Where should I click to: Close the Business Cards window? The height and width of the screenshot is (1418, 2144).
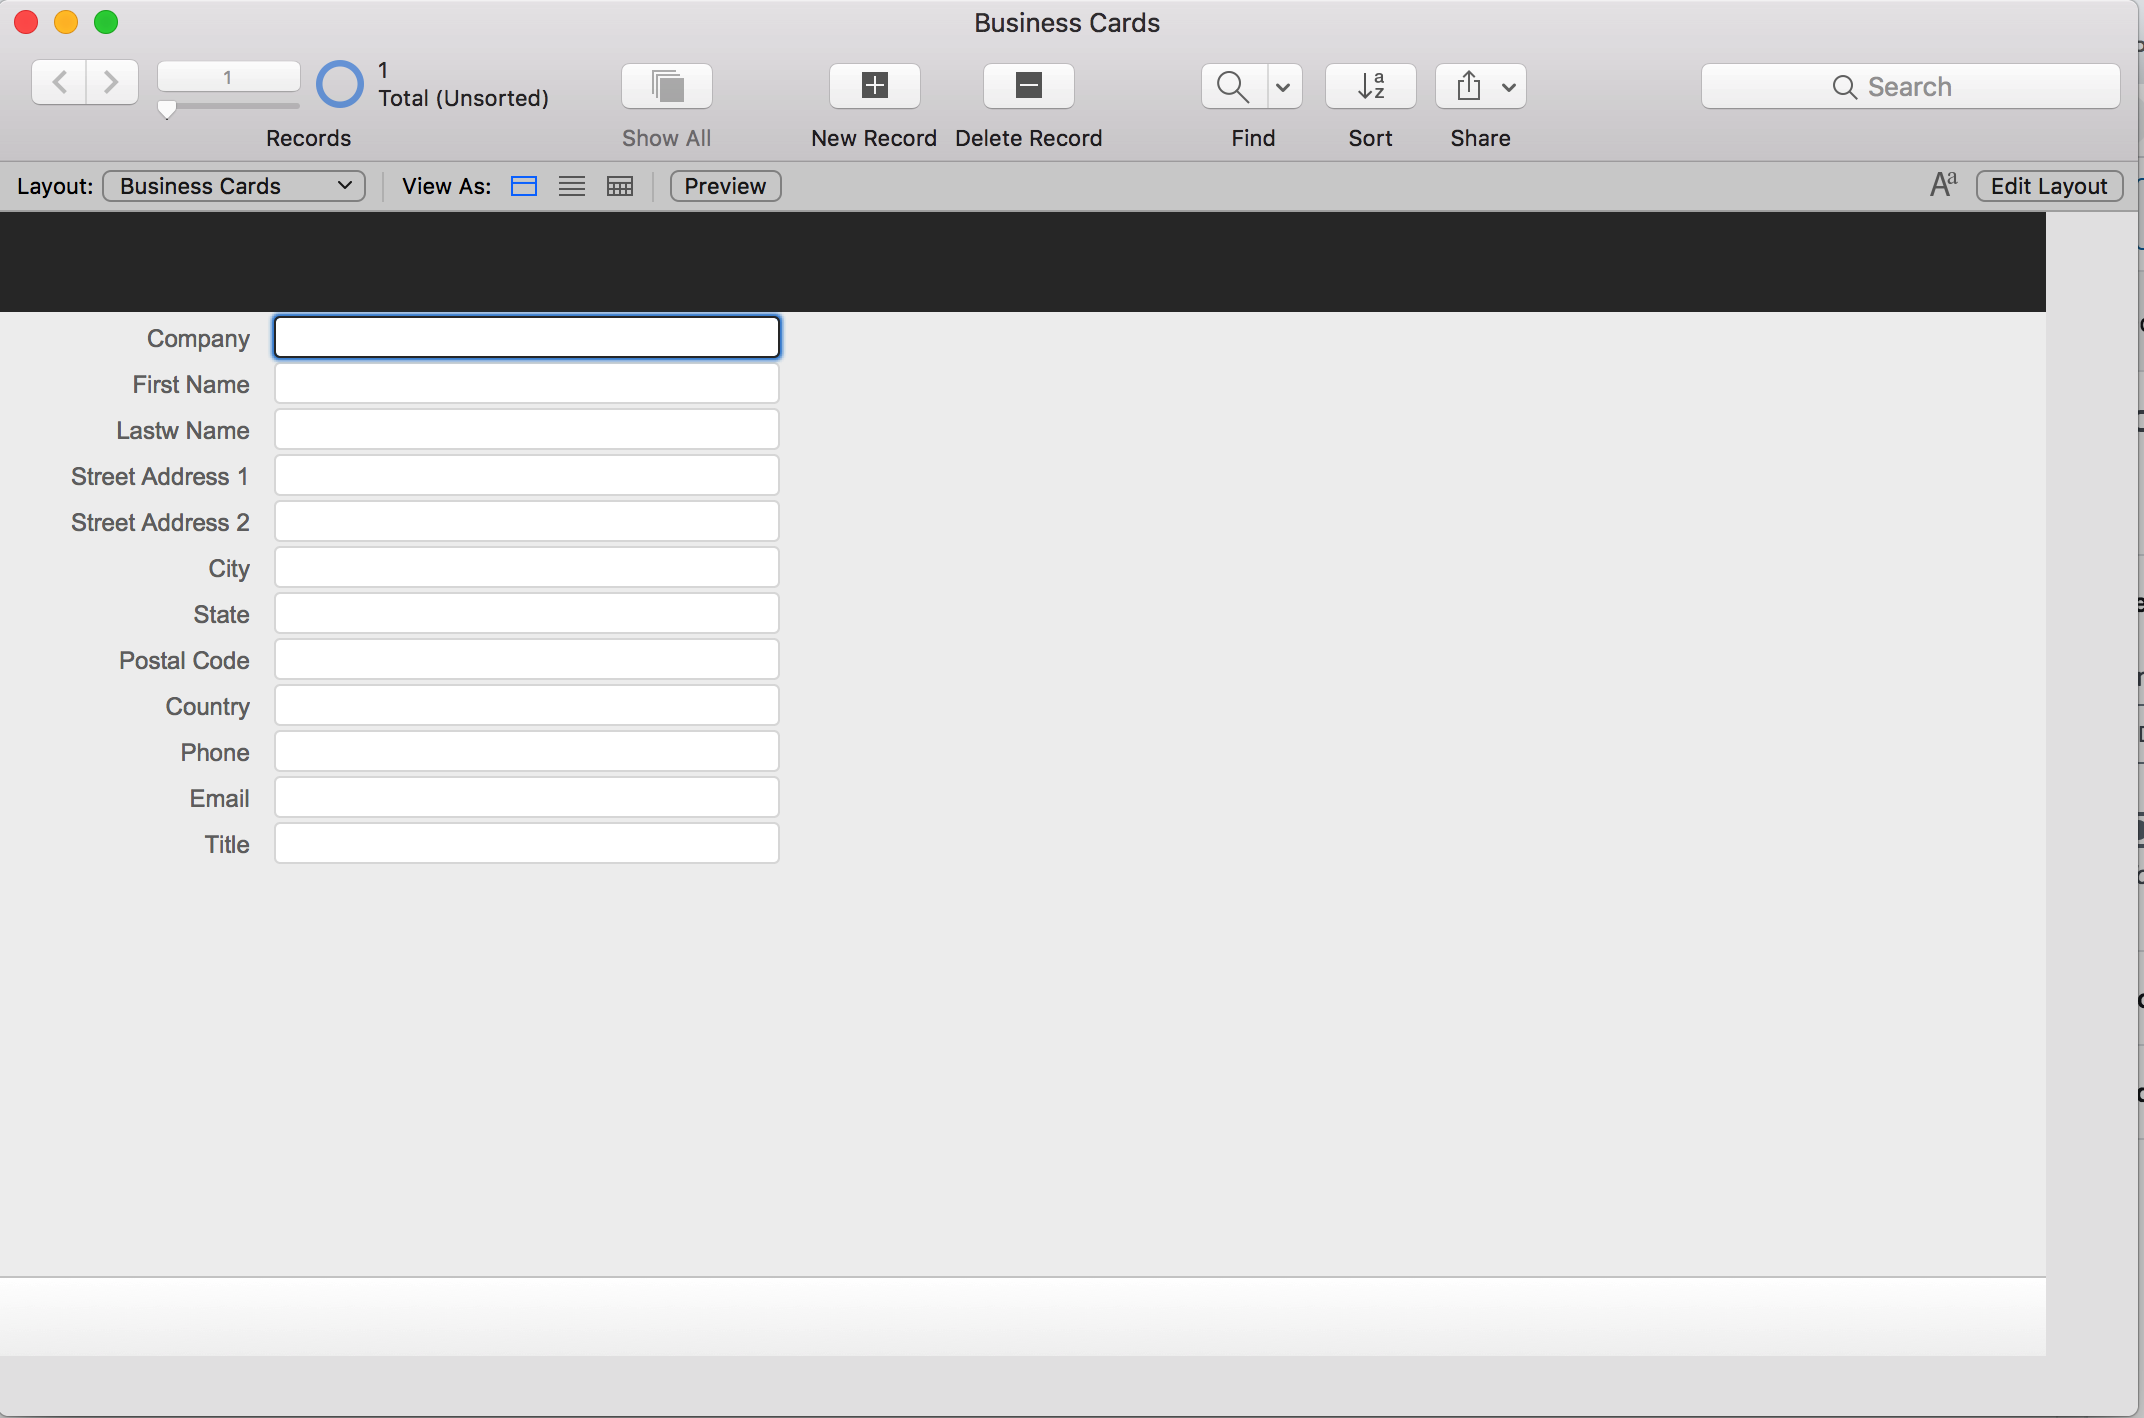coord(26,22)
